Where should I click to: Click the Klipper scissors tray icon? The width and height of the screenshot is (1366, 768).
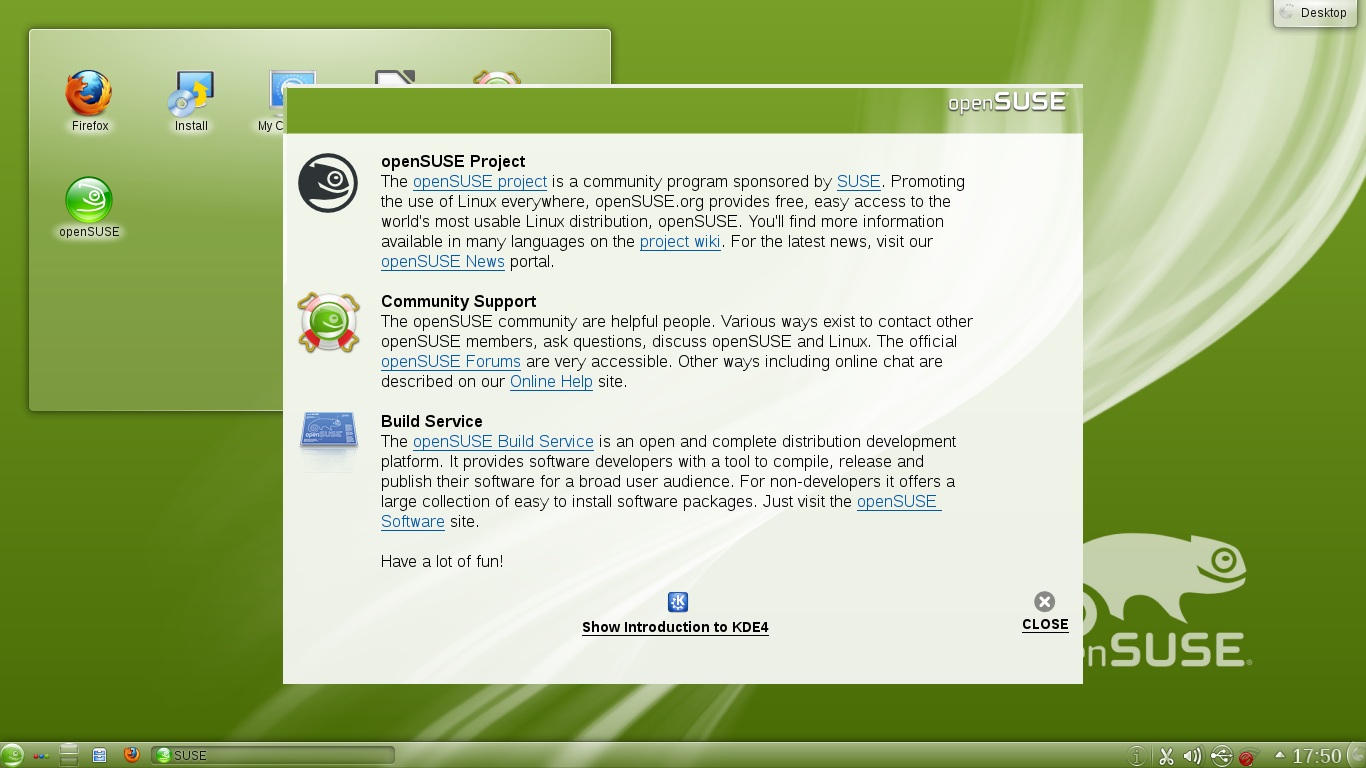(x=1165, y=756)
